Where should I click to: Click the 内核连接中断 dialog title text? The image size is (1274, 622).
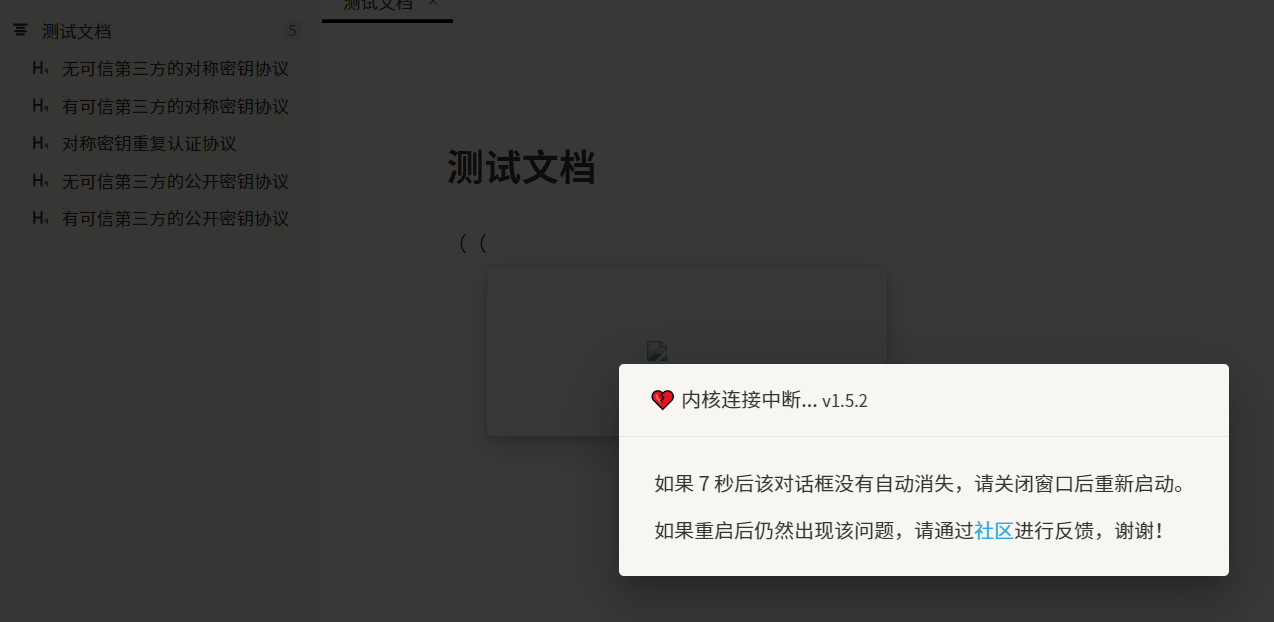(750, 400)
